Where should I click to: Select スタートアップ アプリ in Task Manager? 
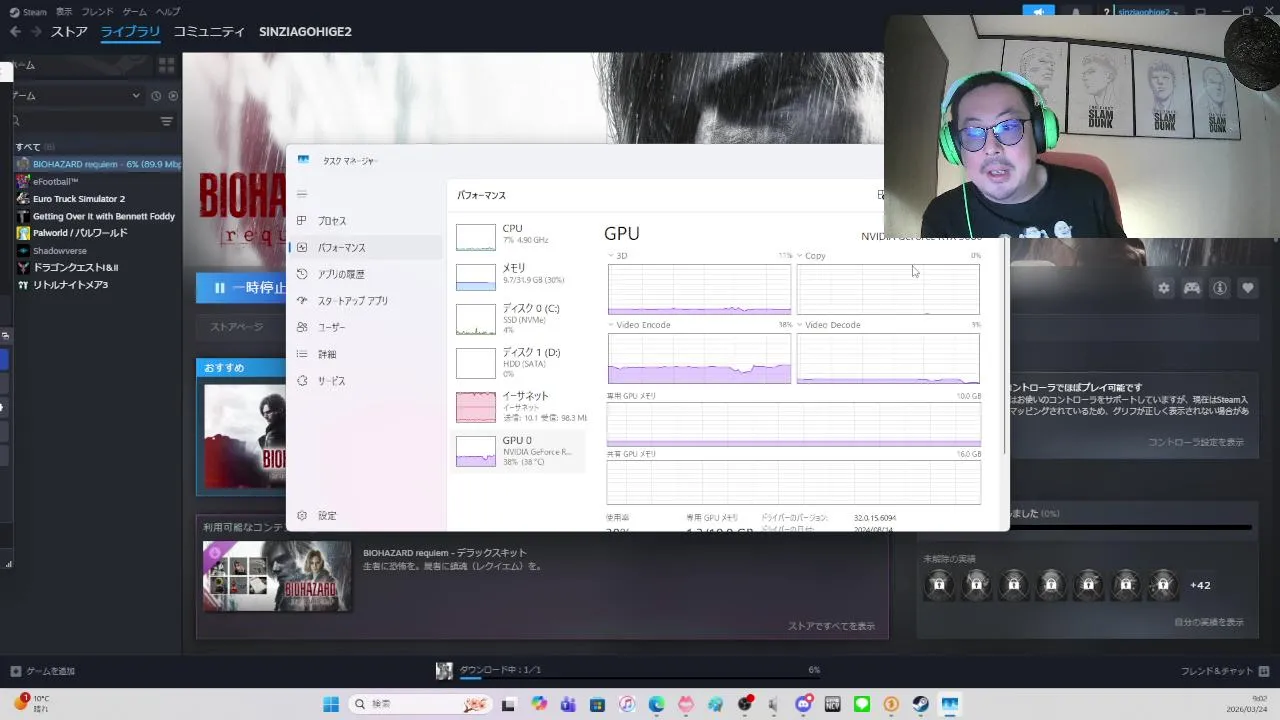[x=366, y=301]
